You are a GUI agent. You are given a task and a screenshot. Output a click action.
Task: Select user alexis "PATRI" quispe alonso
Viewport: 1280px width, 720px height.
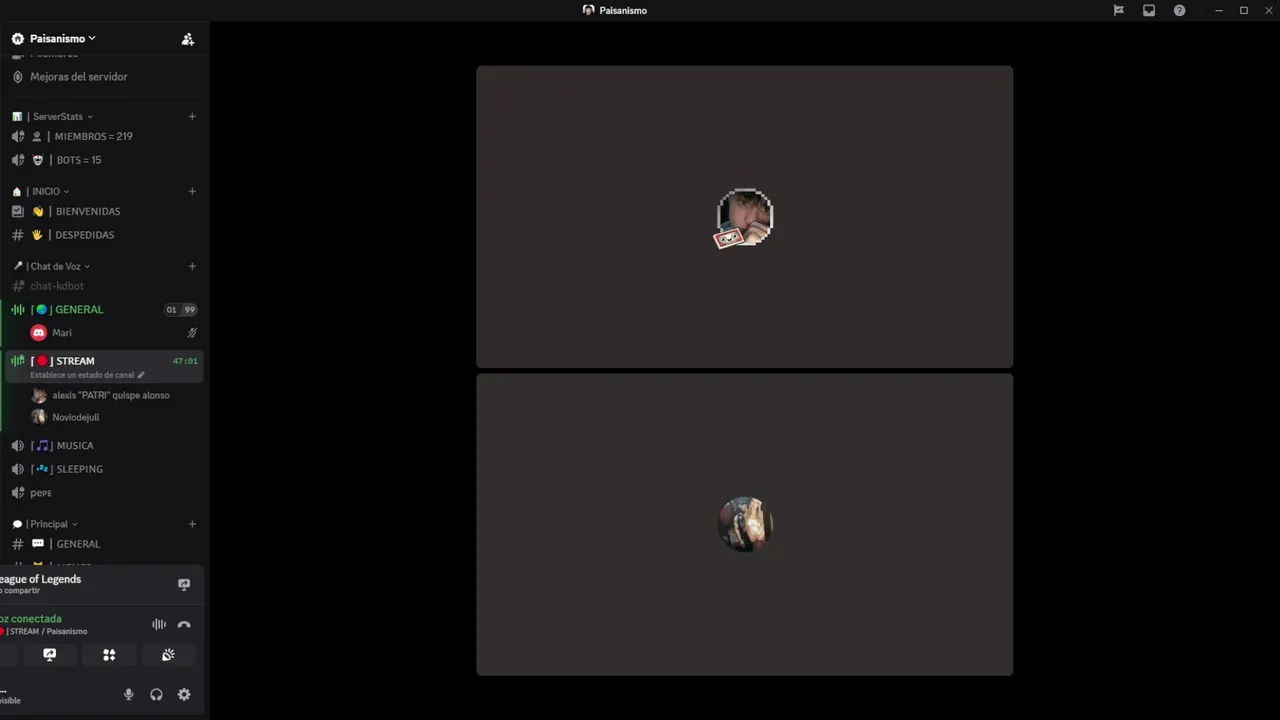pos(110,395)
